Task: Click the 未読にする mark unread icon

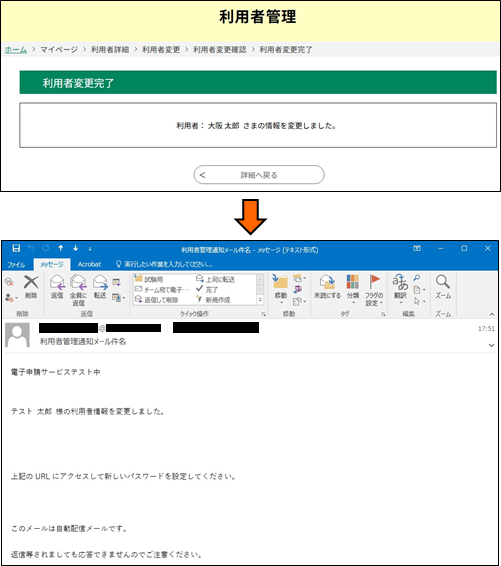Action: click(x=327, y=282)
